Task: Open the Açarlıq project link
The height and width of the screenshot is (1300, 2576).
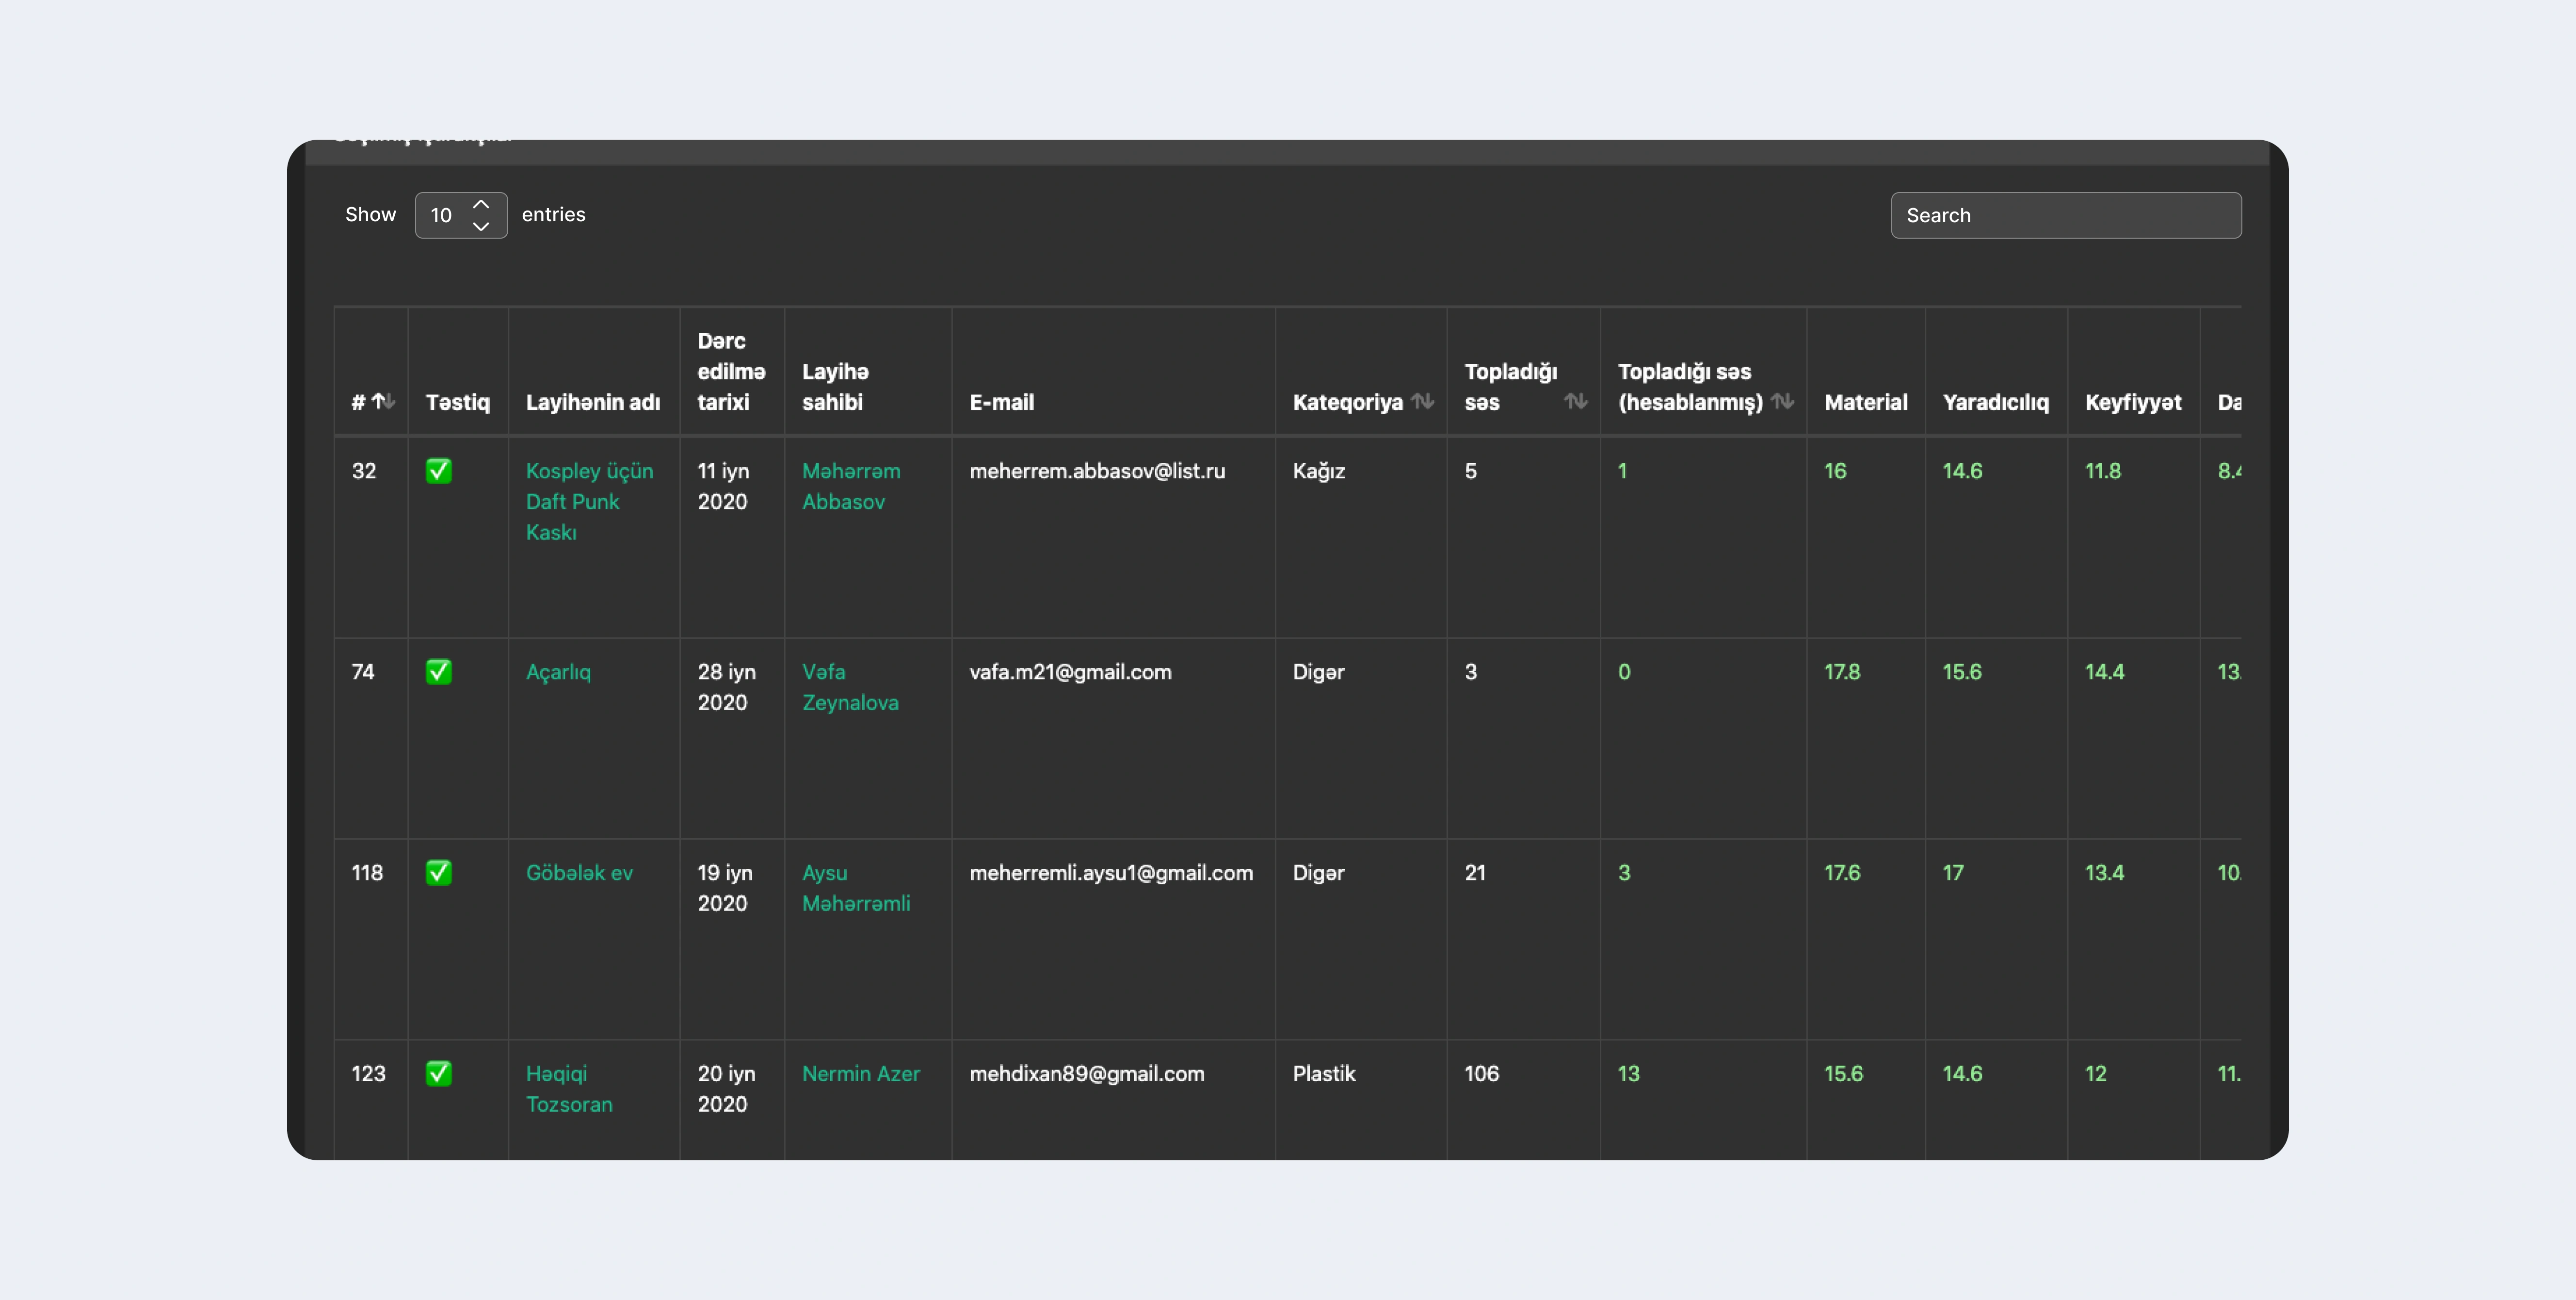Action: pos(558,672)
